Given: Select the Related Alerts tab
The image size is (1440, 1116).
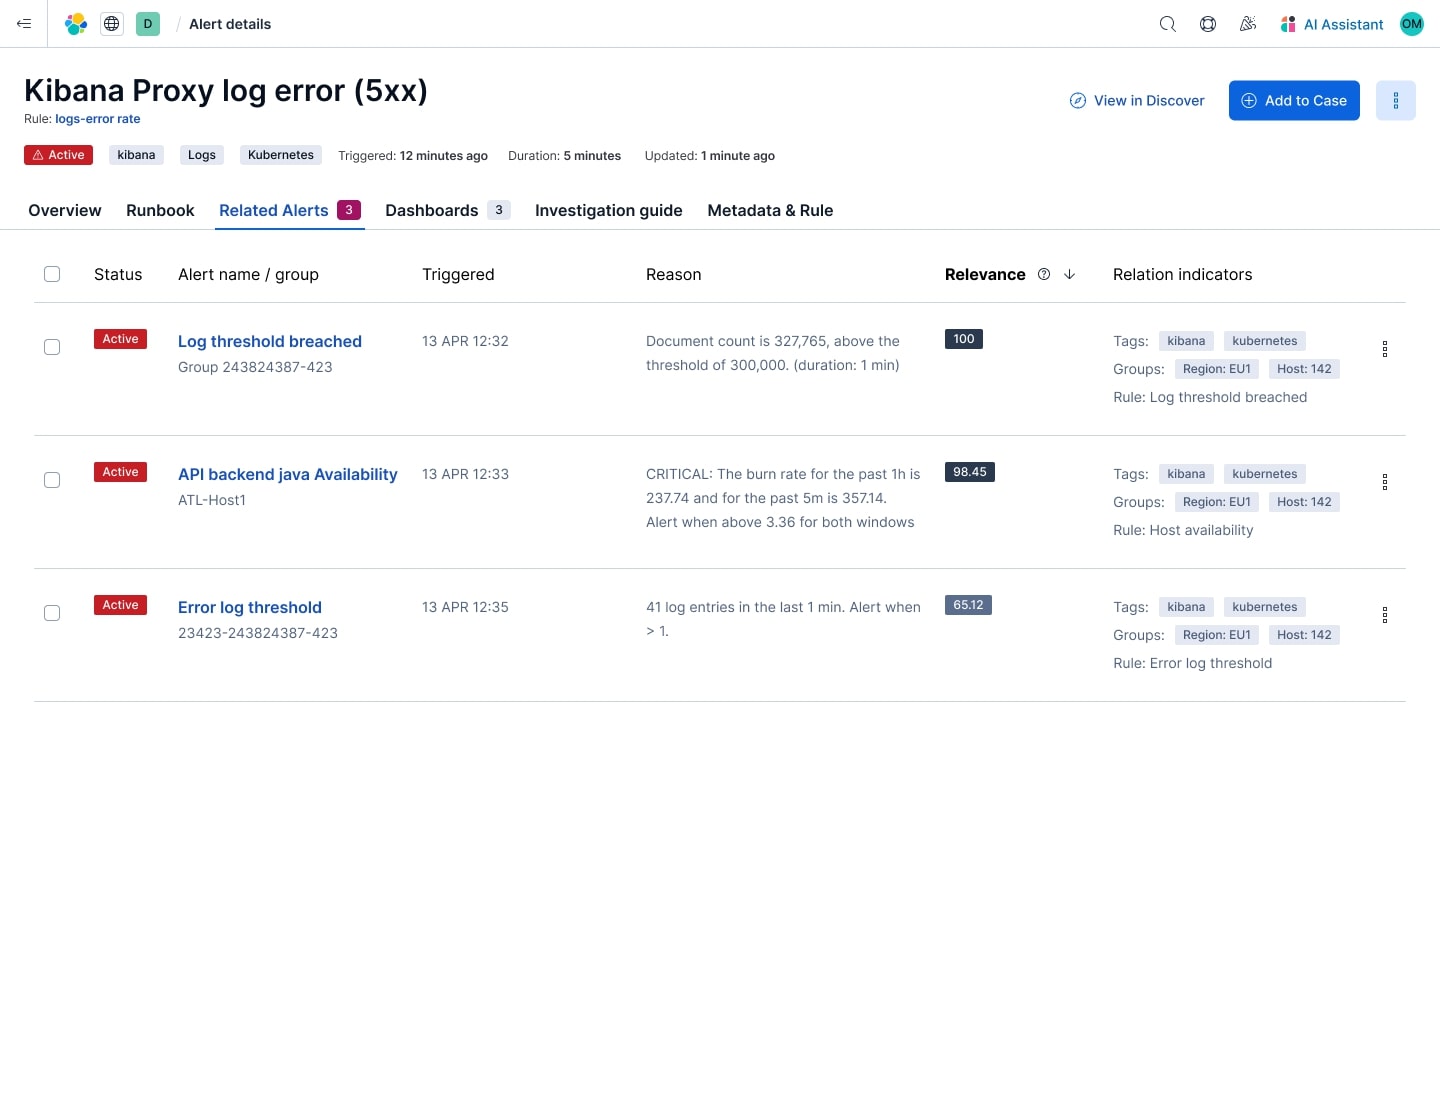Looking at the screenshot, I should pos(290,210).
